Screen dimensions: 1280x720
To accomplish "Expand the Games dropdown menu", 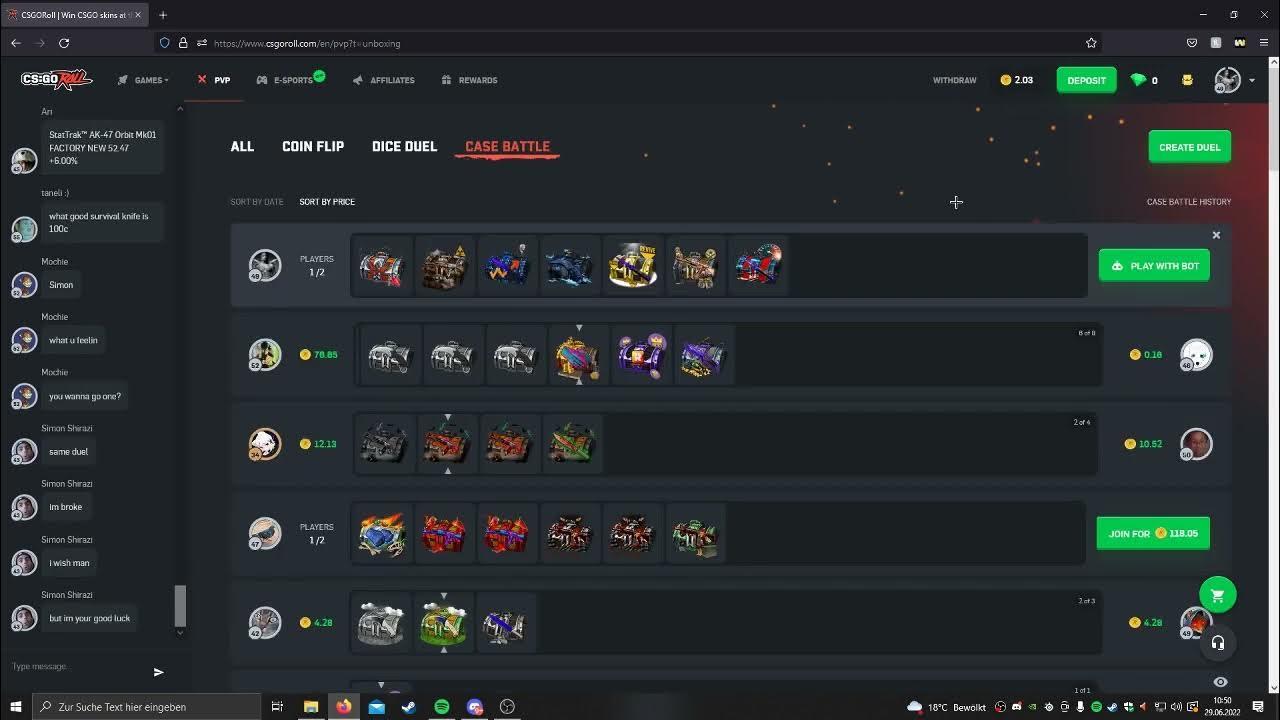I will click(143, 80).
